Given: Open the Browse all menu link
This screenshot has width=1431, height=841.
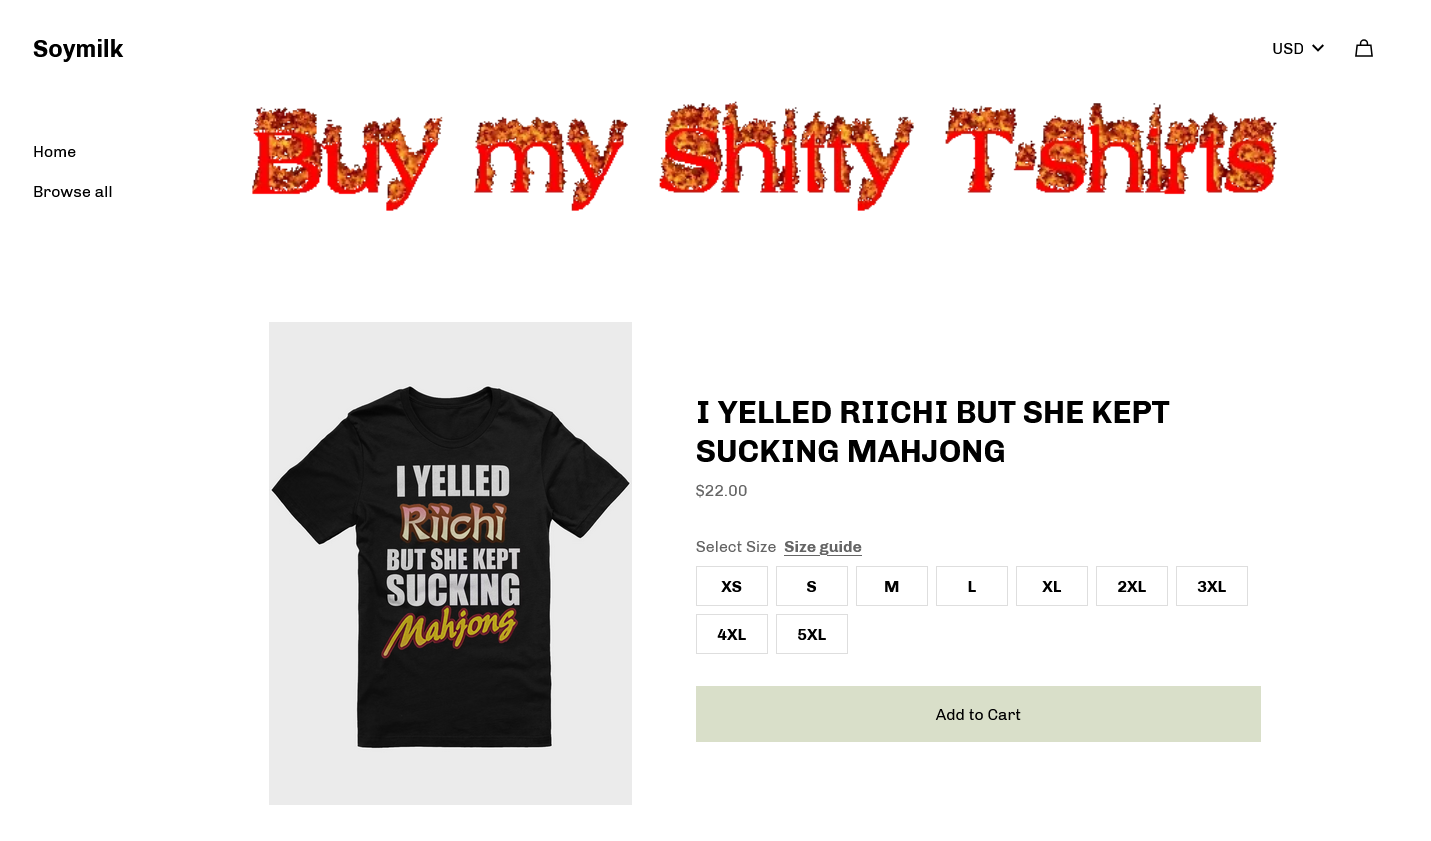Looking at the screenshot, I should click(72, 192).
